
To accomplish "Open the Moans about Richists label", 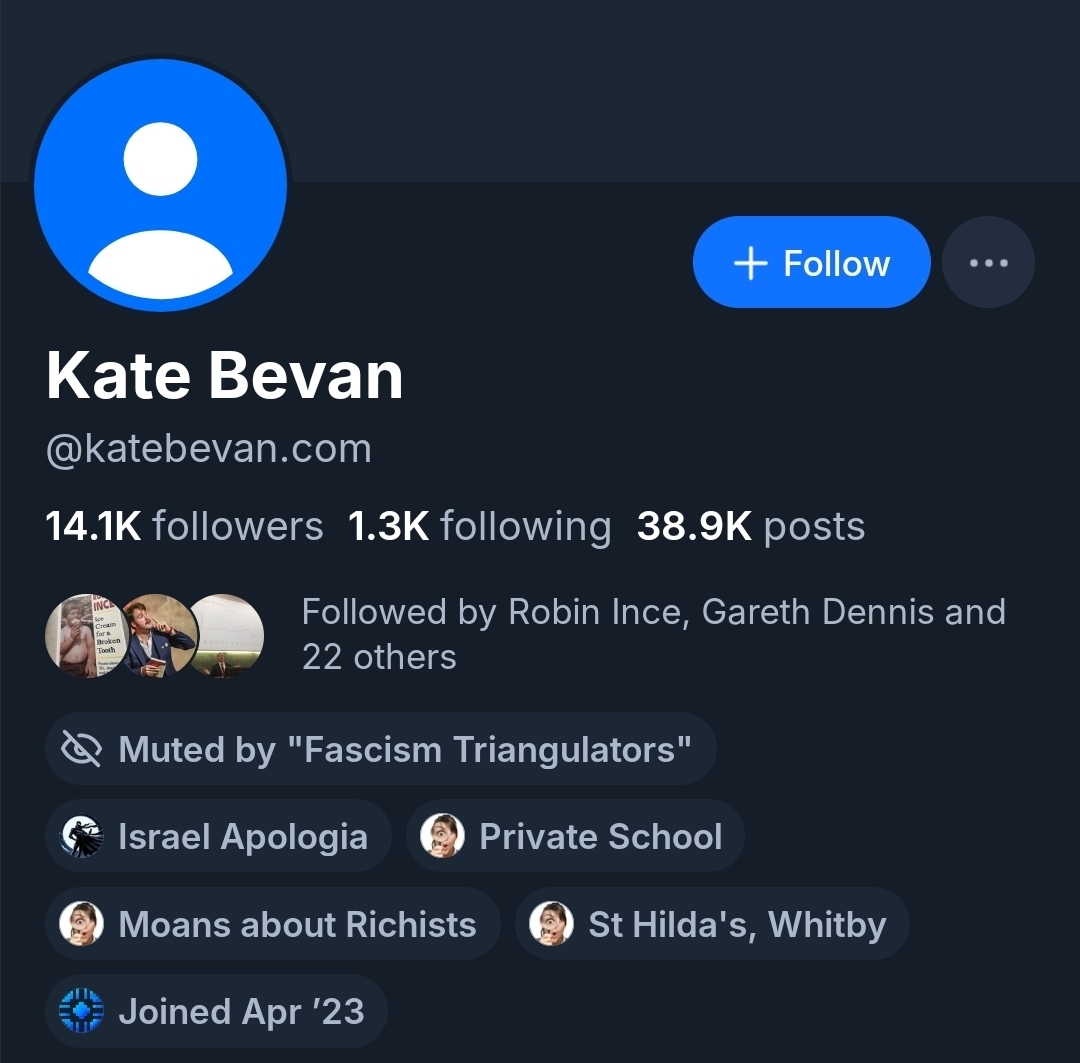I will pyautogui.click(x=297, y=924).
